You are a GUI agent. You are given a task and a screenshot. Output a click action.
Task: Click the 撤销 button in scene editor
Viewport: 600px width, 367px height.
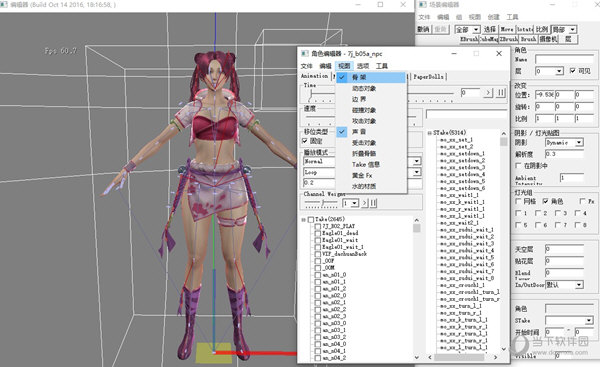(x=423, y=29)
